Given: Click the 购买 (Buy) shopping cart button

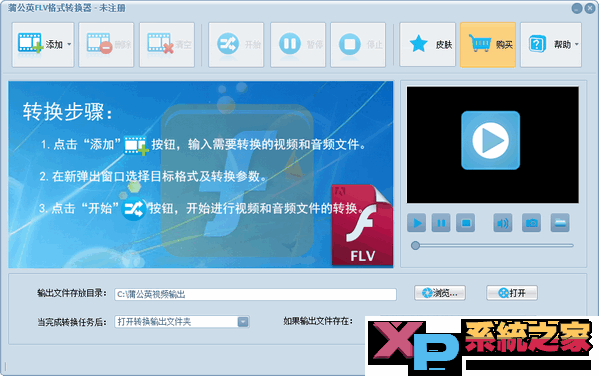Looking at the screenshot, I should pyautogui.click(x=488, y=45).
